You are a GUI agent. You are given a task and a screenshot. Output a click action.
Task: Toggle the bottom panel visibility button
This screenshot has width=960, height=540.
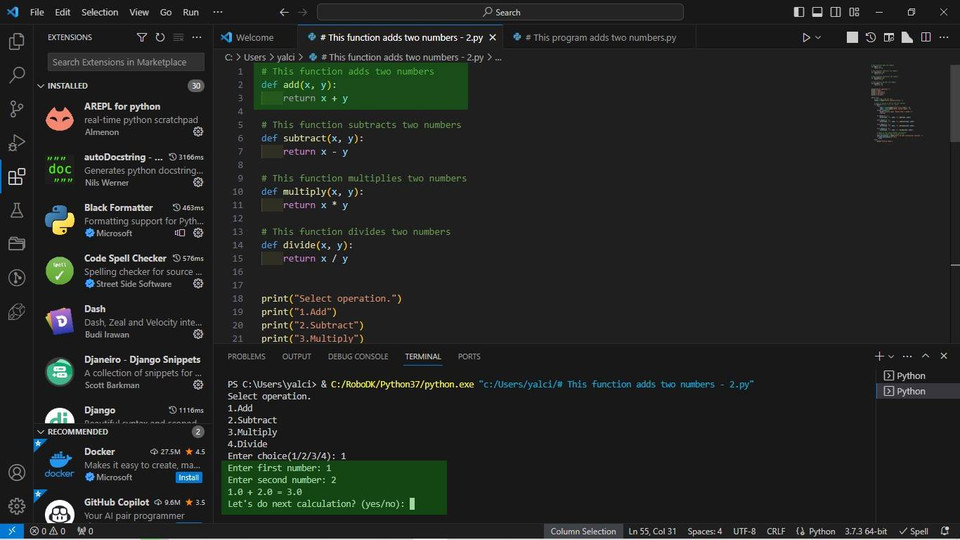[817, 12]
